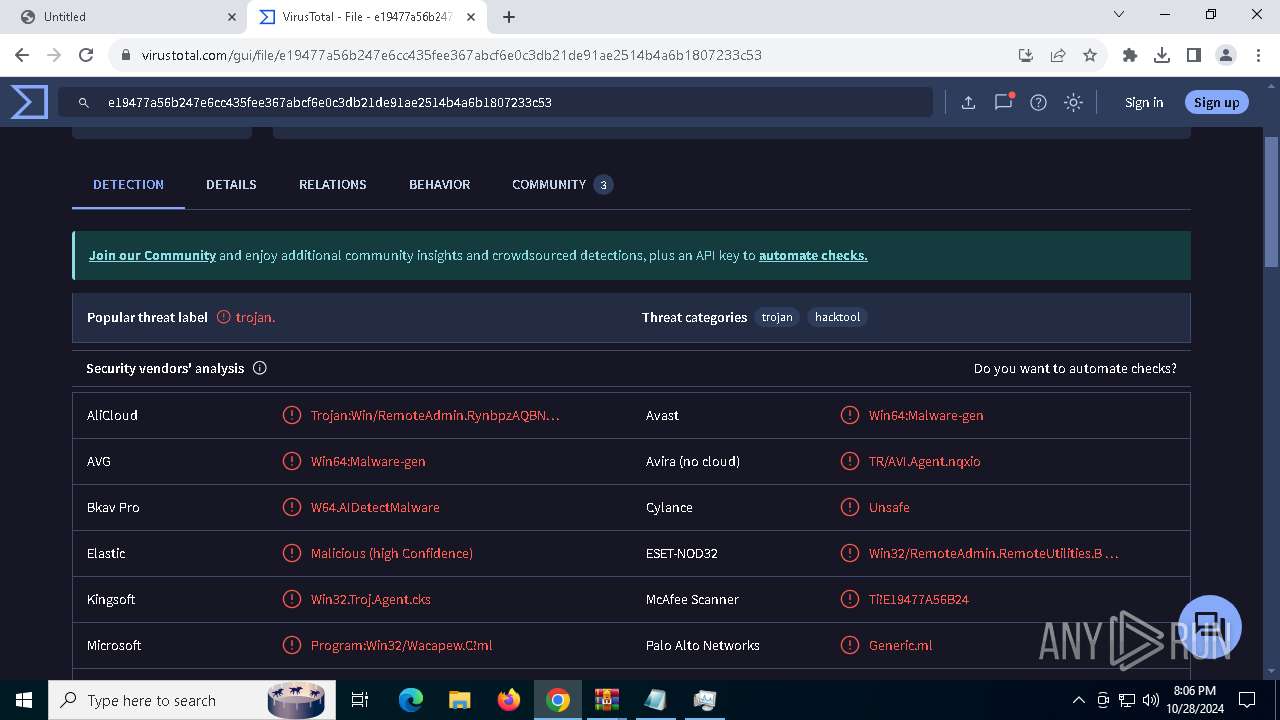This screenshot has width=1280, height=720.
Task: Click the VirusTotal hash search field
Action: point(495,102)
